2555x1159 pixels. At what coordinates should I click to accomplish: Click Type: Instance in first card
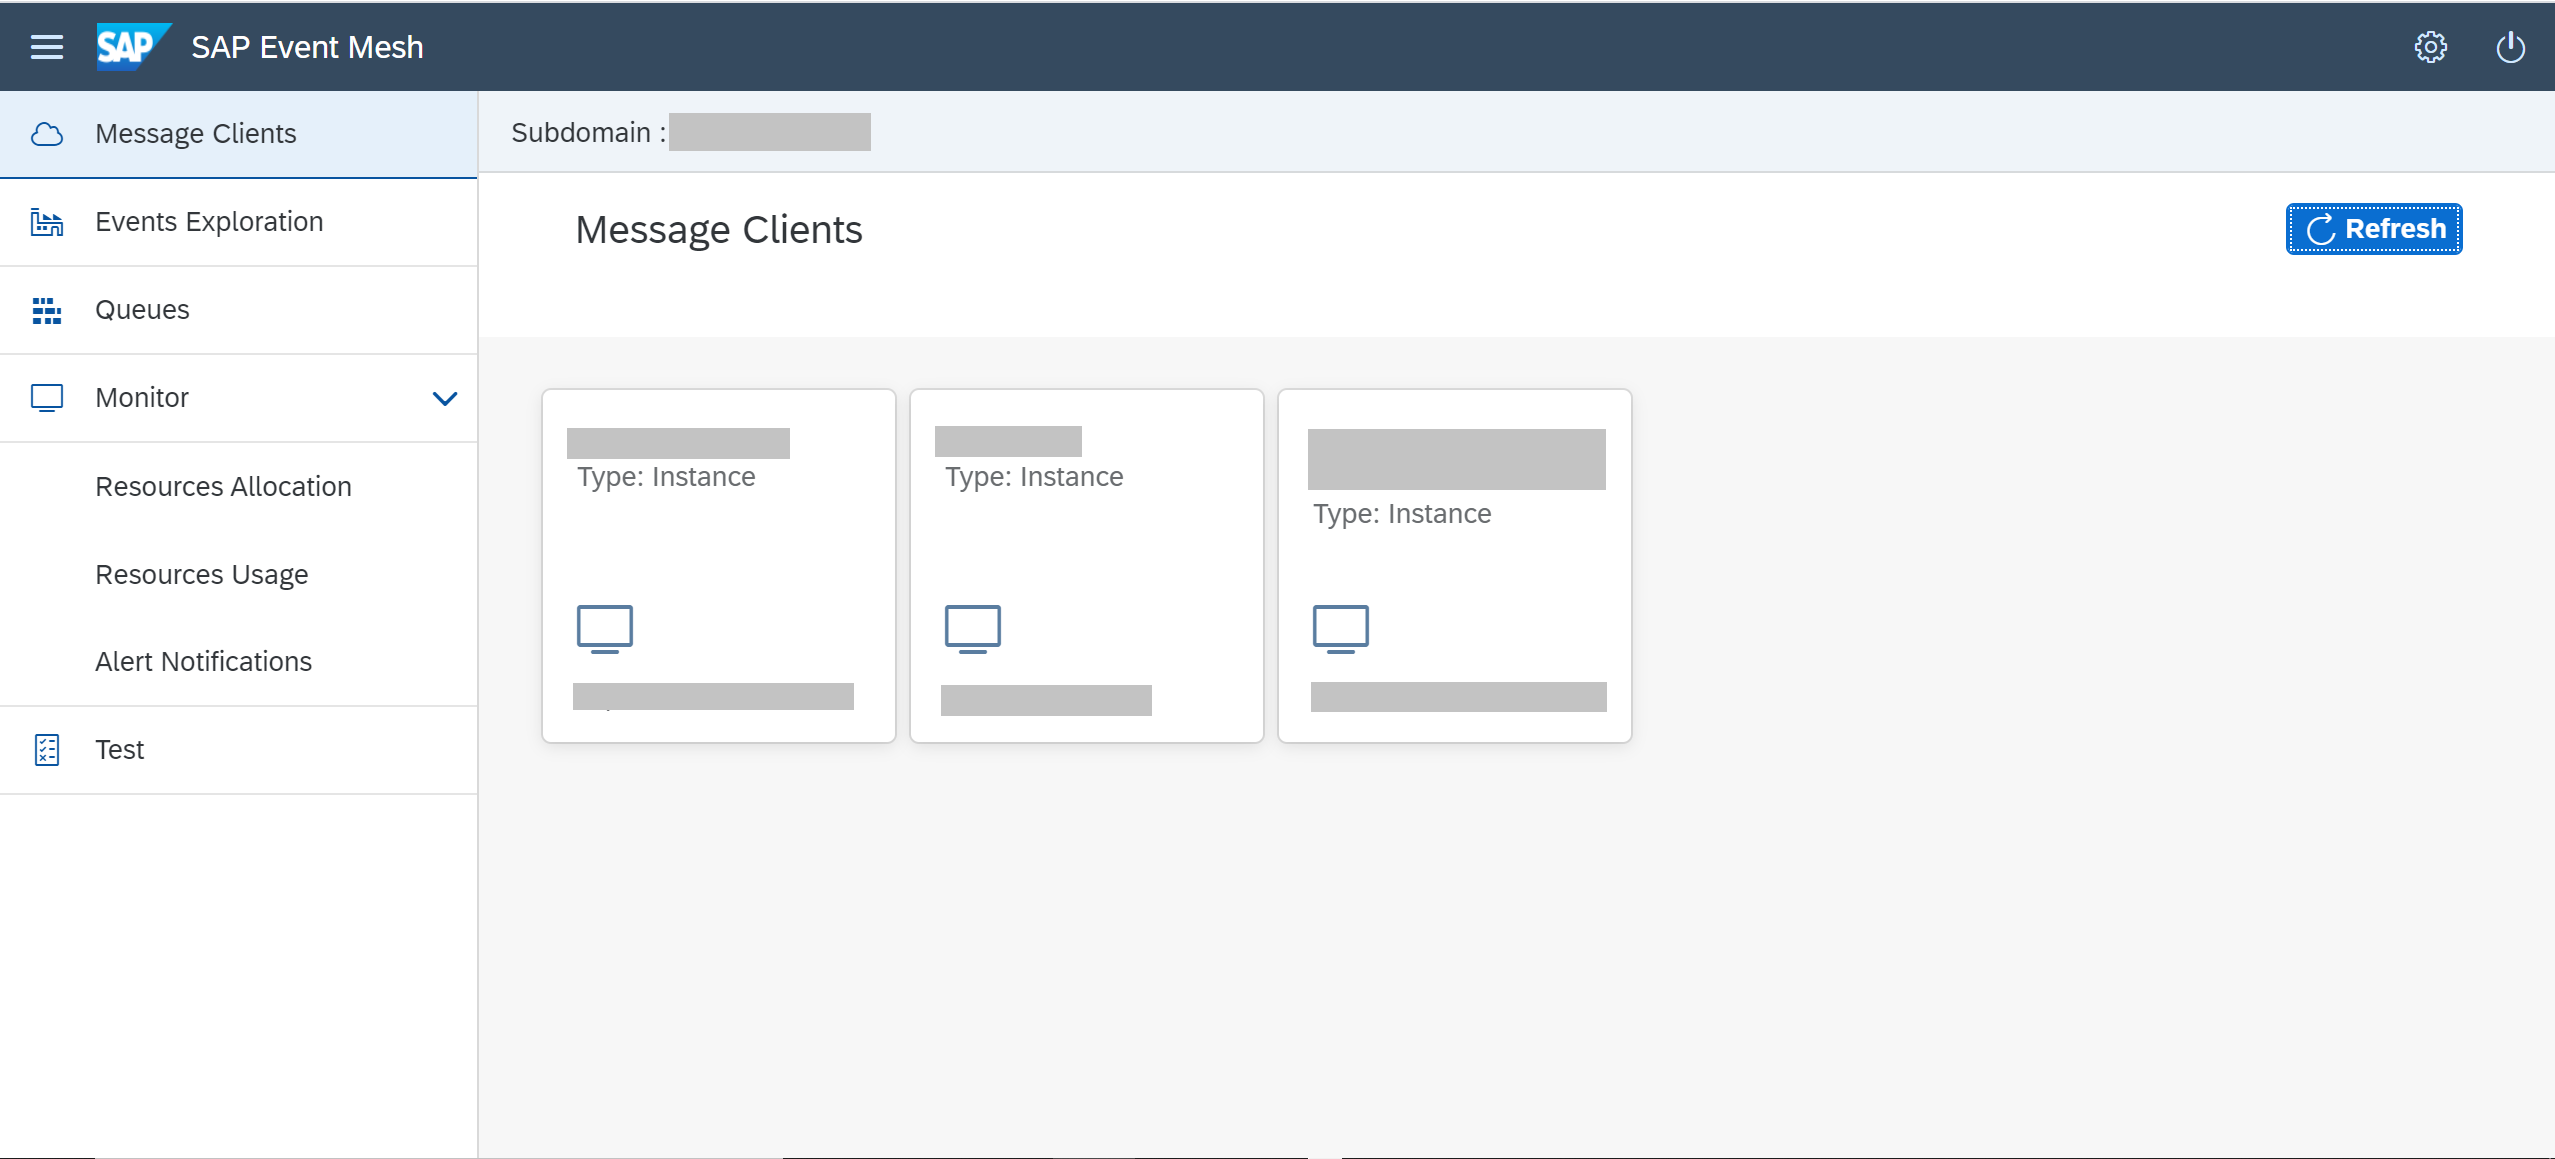pyautogui.click(x=666, y=477)
